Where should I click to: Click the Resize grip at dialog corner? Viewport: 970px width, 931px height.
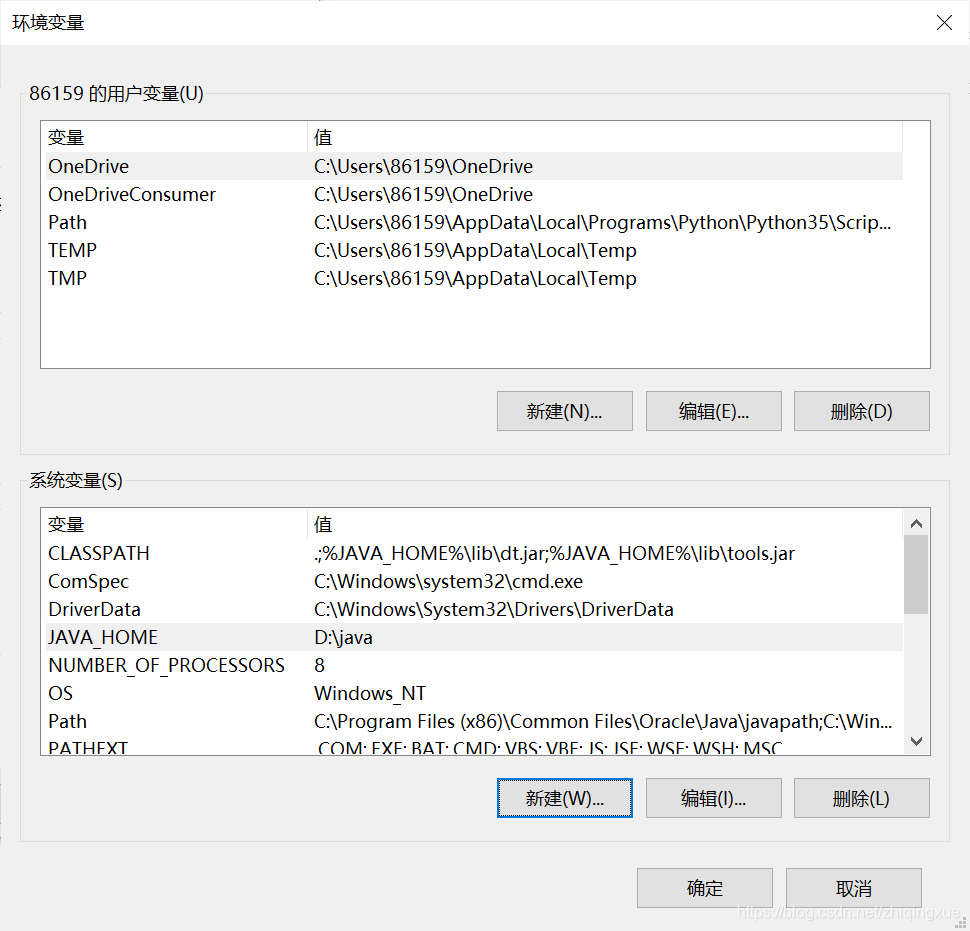point(962,924)
